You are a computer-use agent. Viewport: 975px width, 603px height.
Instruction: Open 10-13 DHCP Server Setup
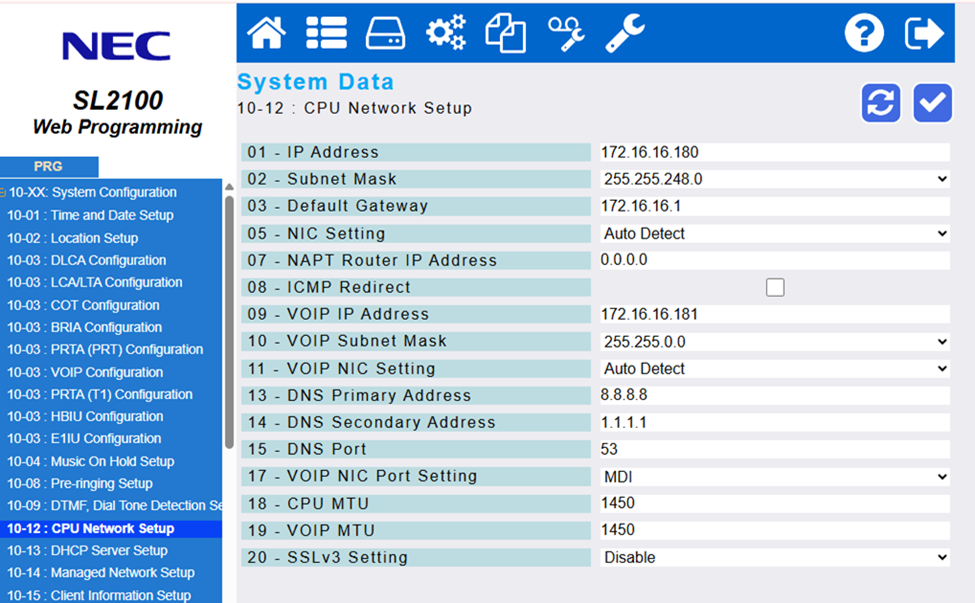87,551
